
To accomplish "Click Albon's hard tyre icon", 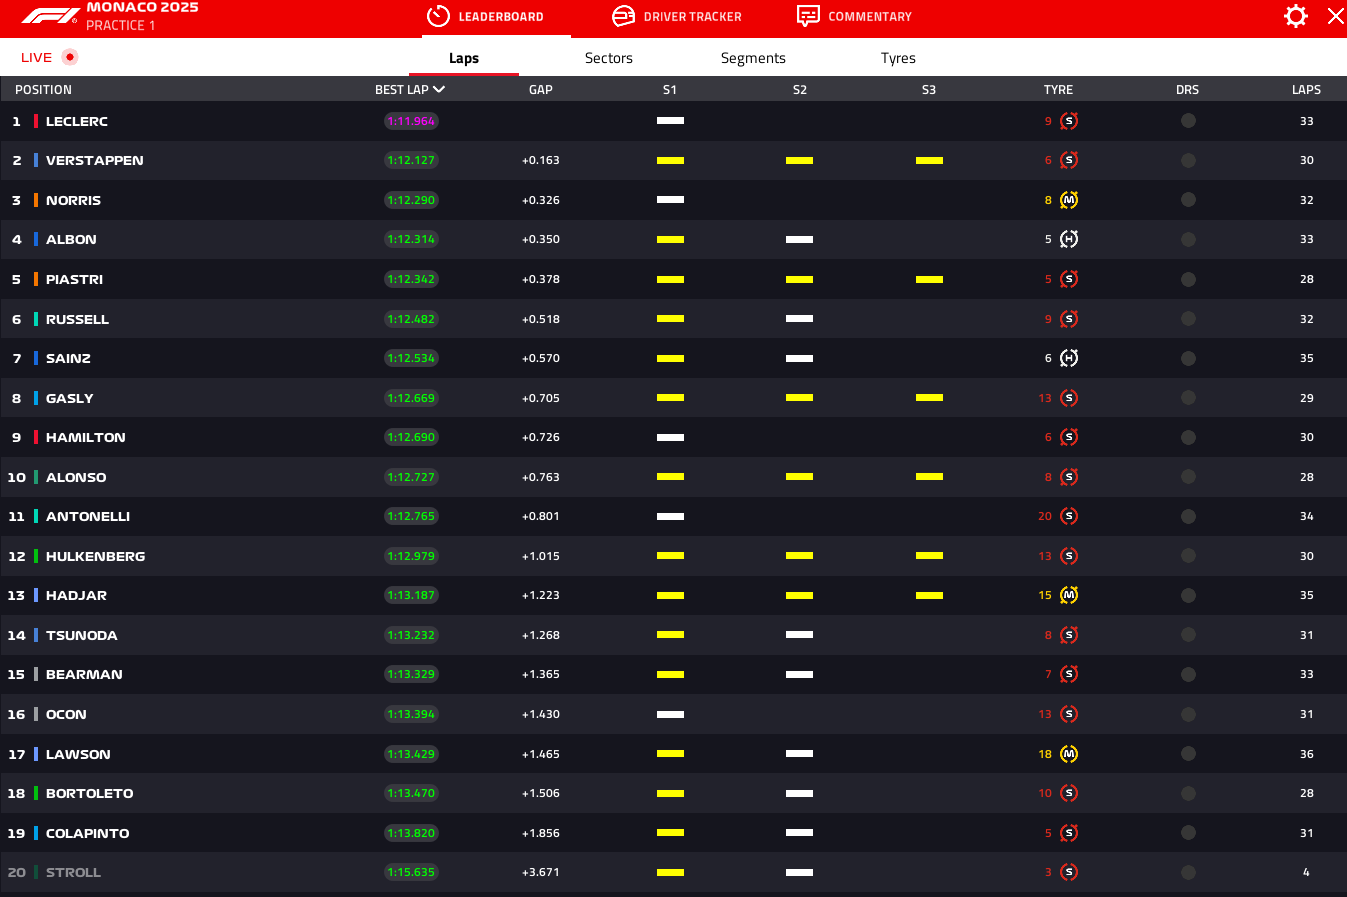I will click(x=1069, y=239).
